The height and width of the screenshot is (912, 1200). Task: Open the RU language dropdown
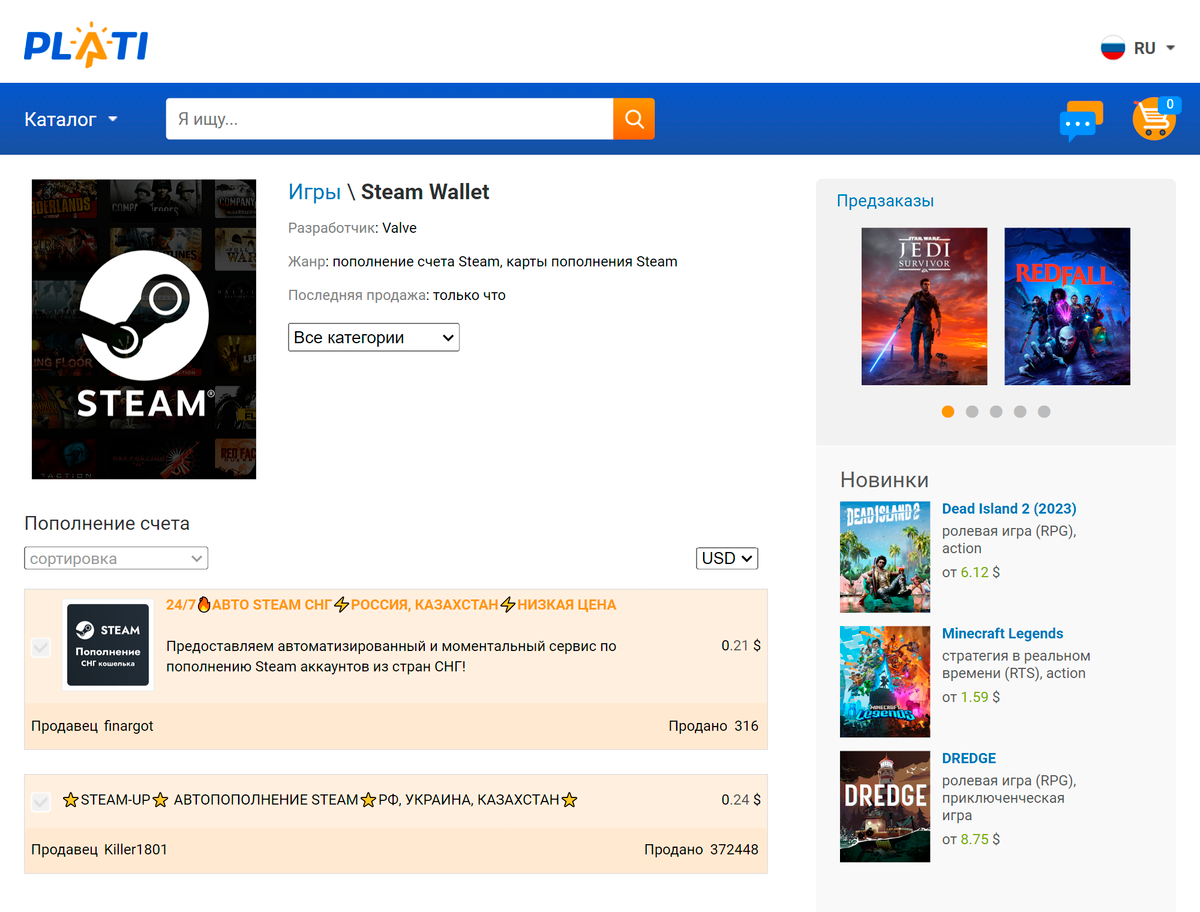(x=1154, y=48)
